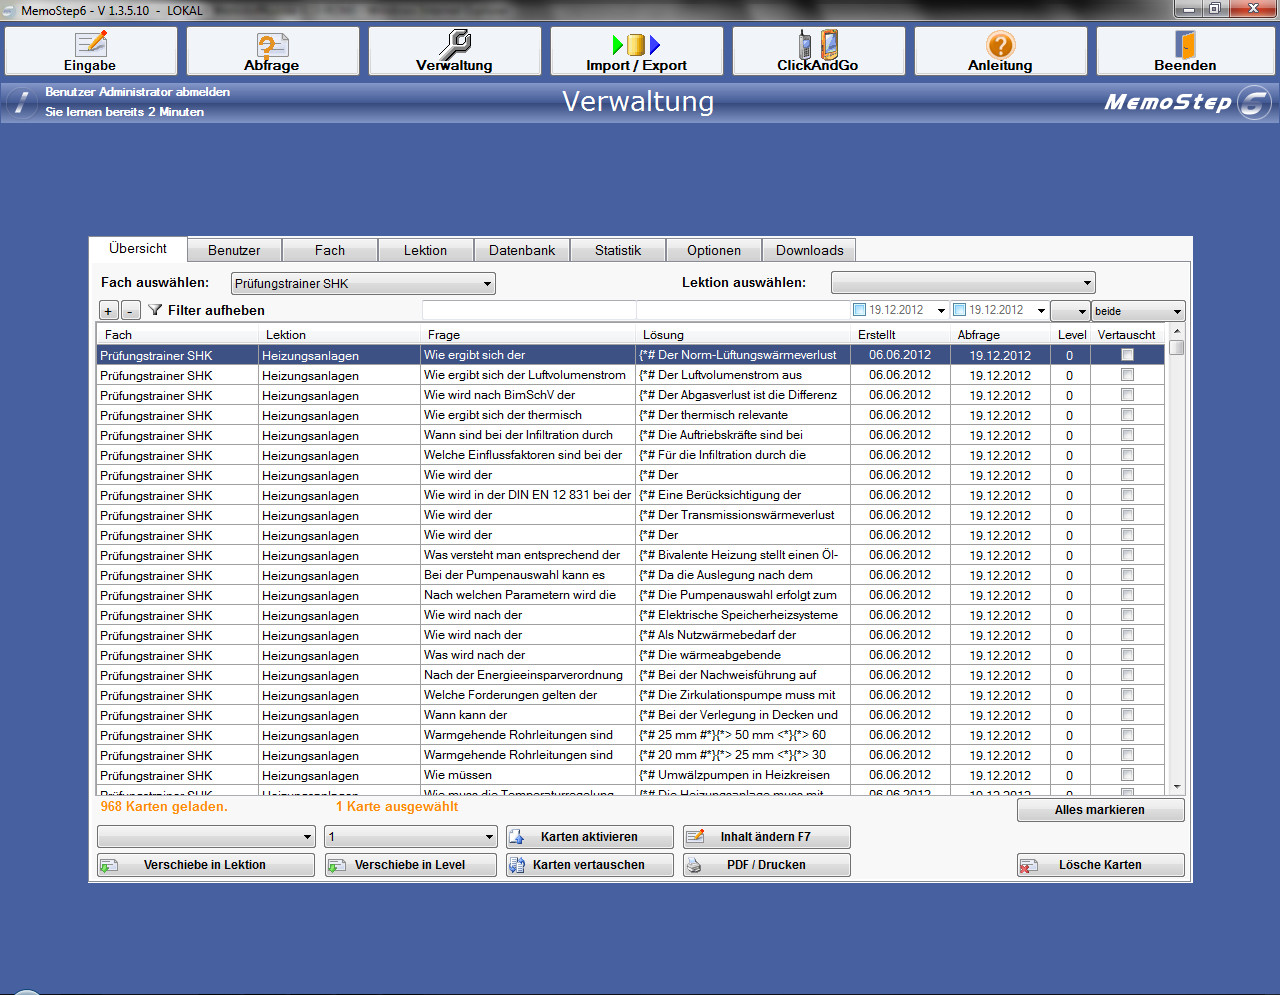Click the Frage filter text field
The height and width of the screenshot is (995, 1280).
pyautogui.click(x=528, y=310)
